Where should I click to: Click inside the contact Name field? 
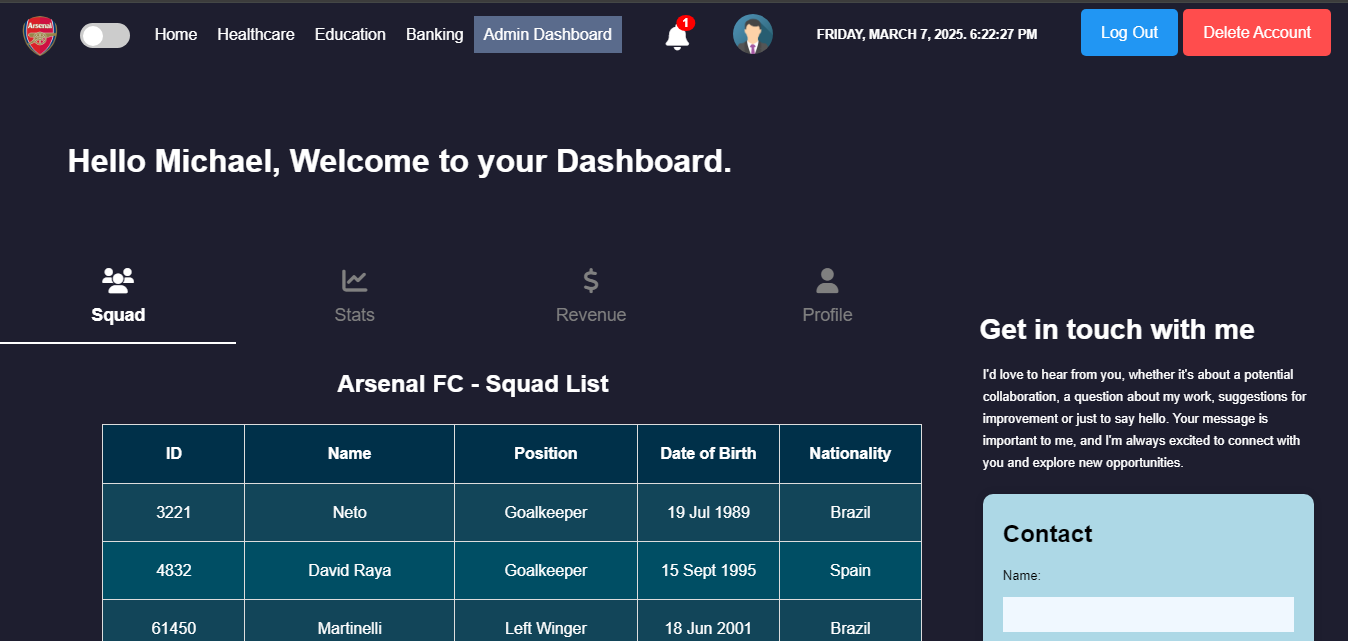tap(1147, 614)
